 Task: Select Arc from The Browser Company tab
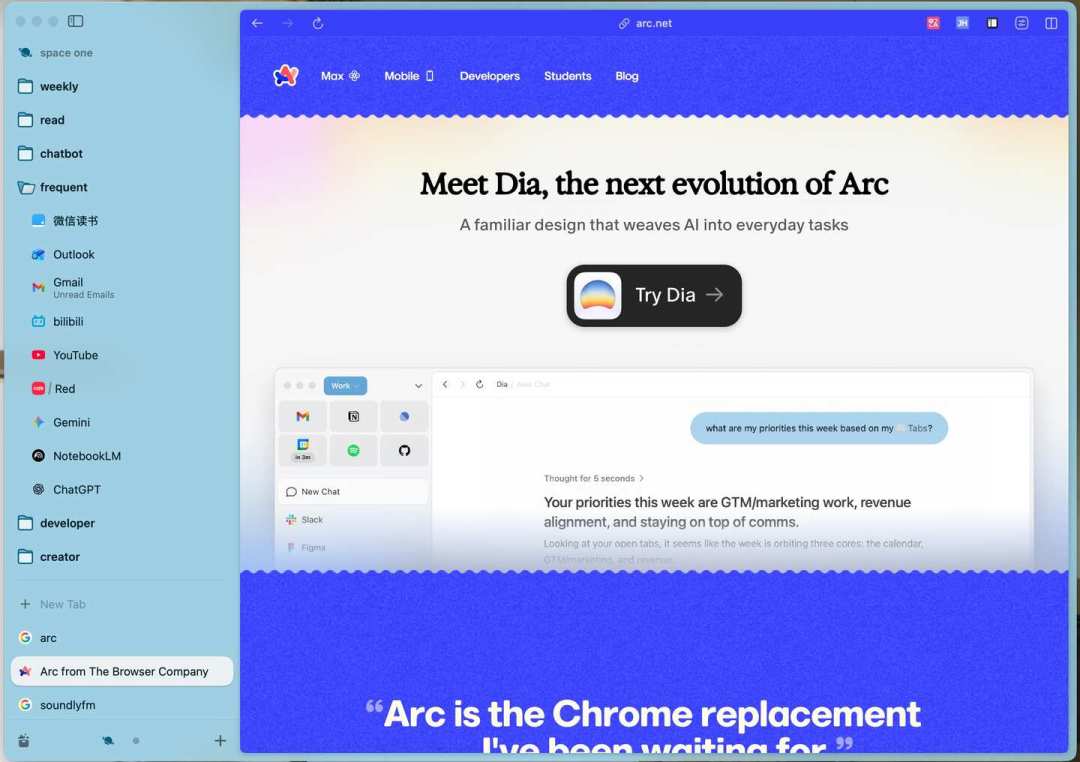tap(122, 672)
